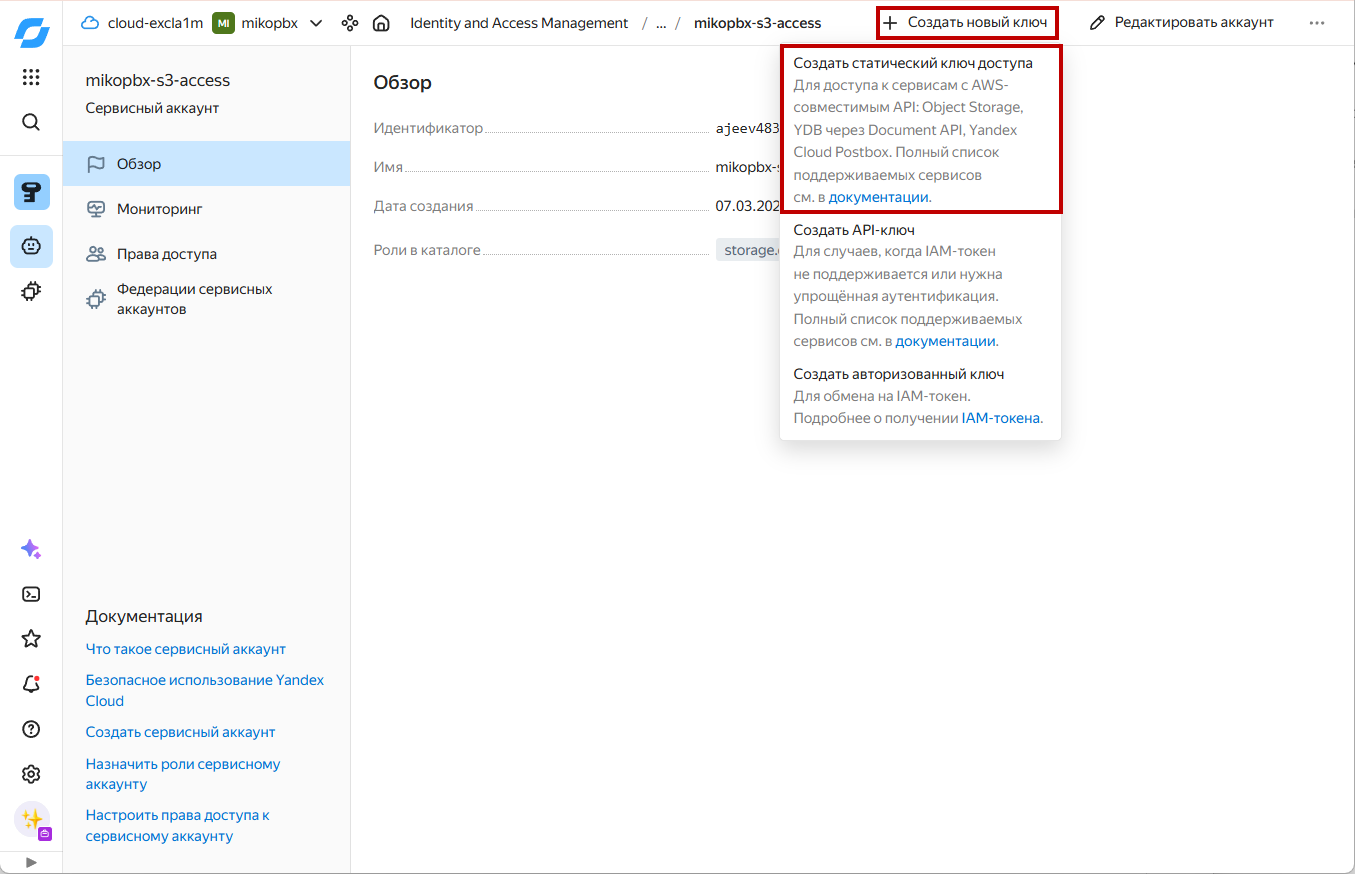Open favorites star icon in sidebar
This screenshot has width=1355, height=874.
tap(31, 639)
